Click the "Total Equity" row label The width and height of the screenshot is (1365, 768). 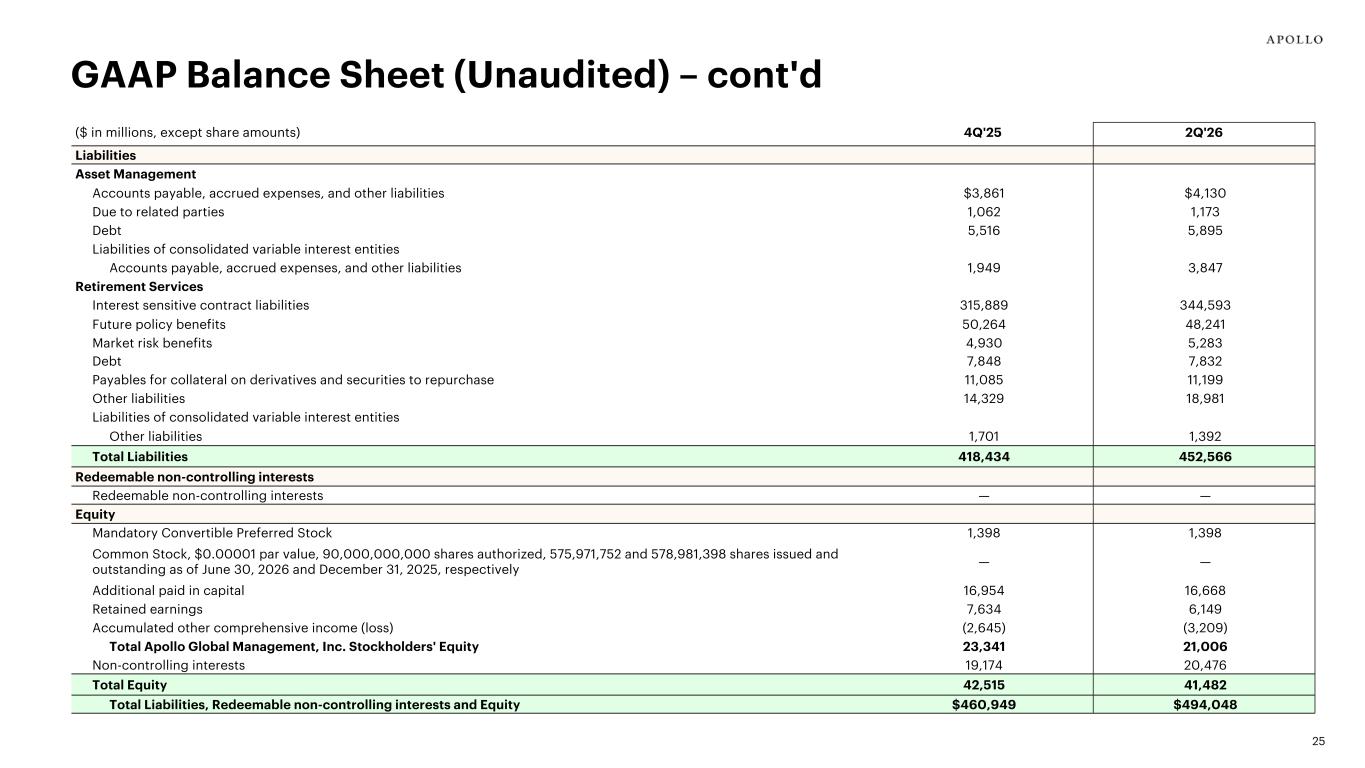tap(129, 685)
